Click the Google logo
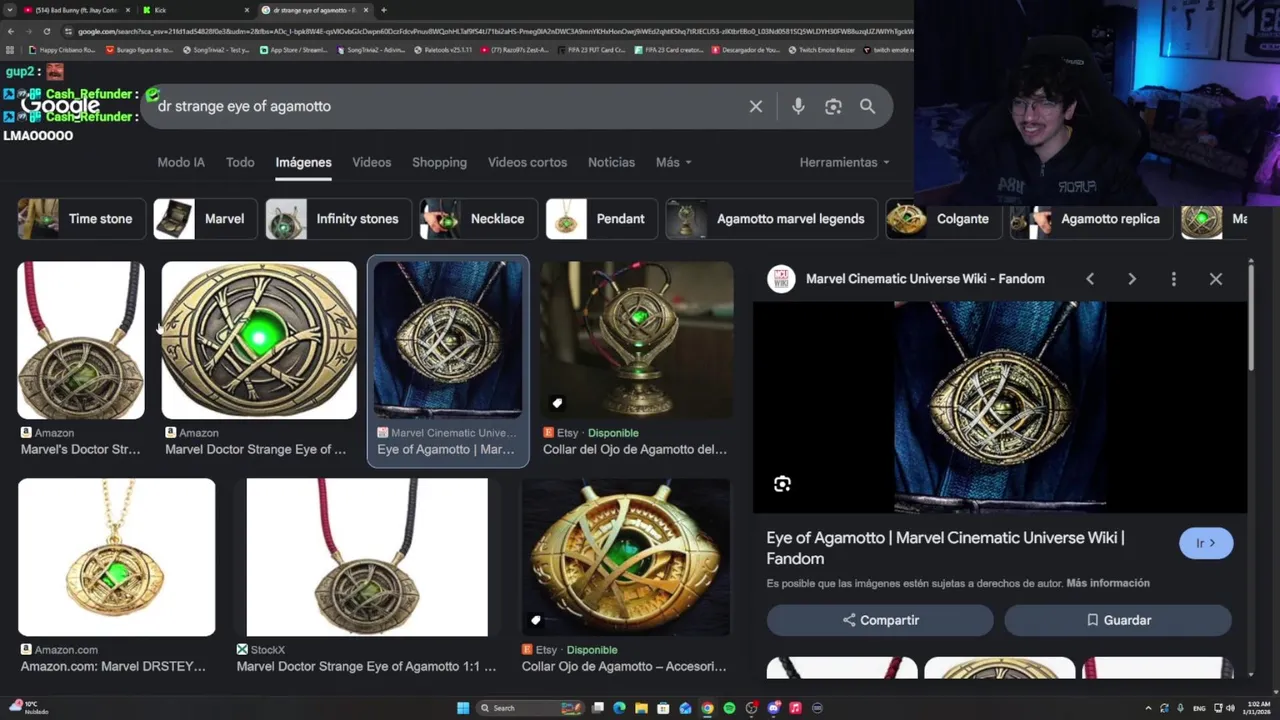Screen dimensions: 1280x720 tap(60, 106)
